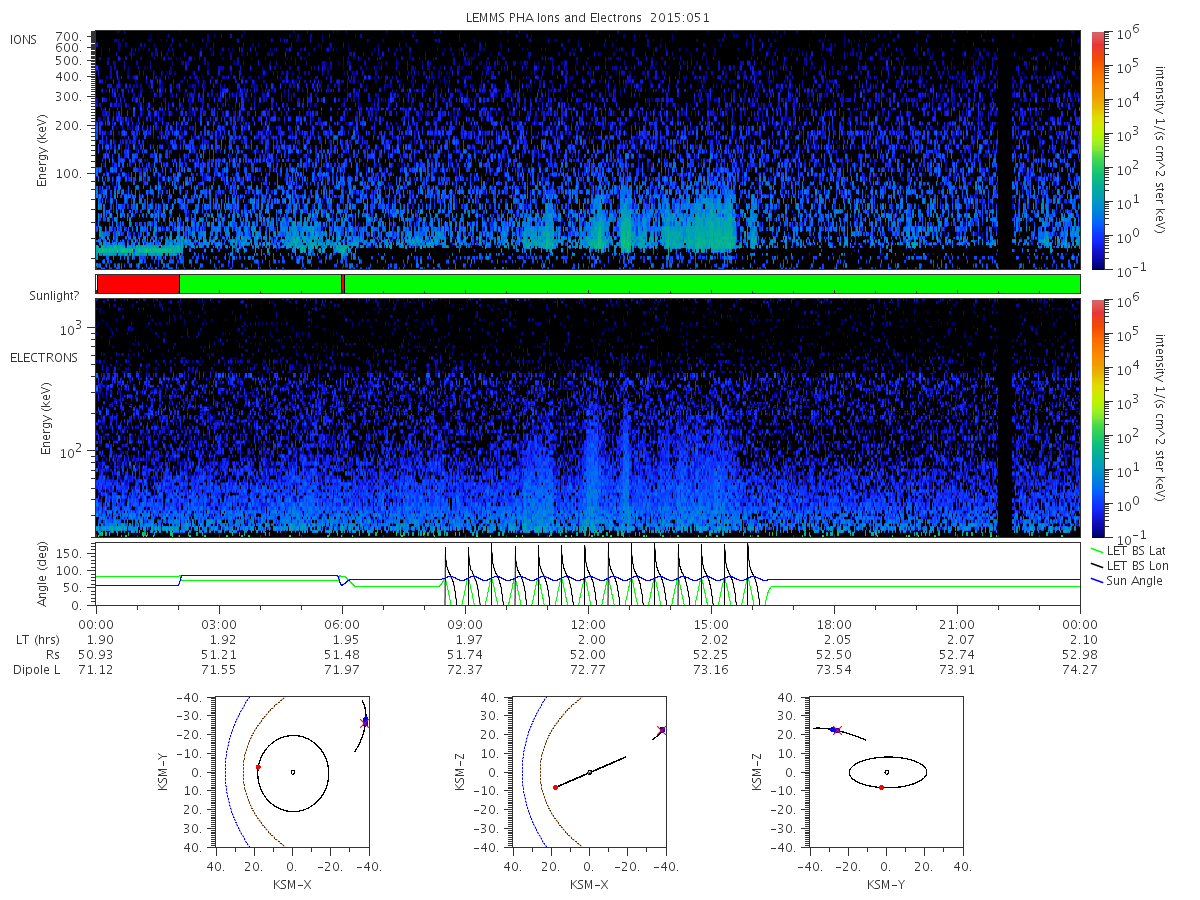Click the 'Sunlight?' label
The width and height of the screenshot is (1200, 900).
click(56, 296)
